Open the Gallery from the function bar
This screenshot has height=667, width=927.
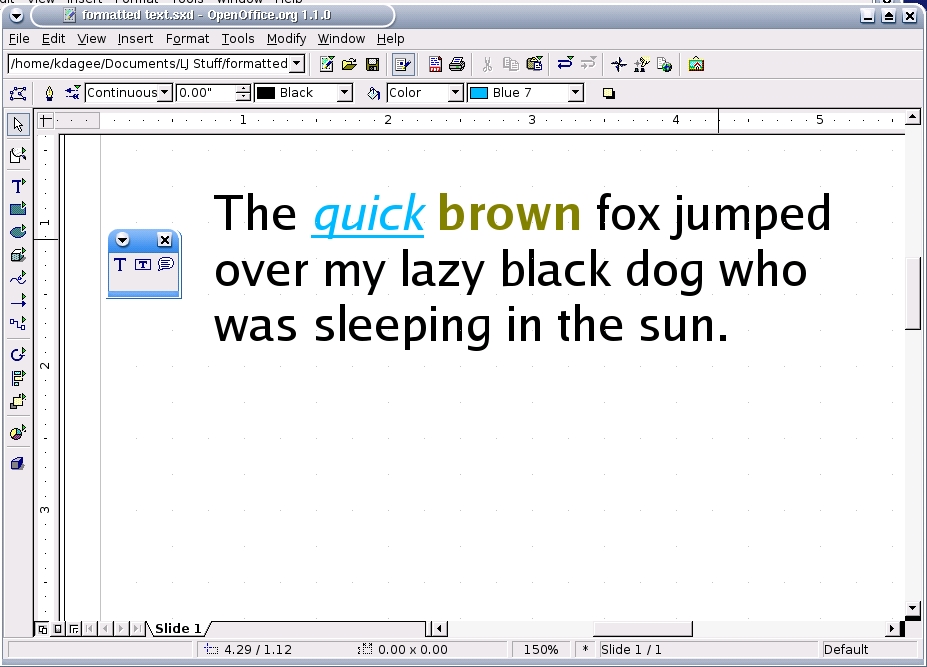[697, 63]
